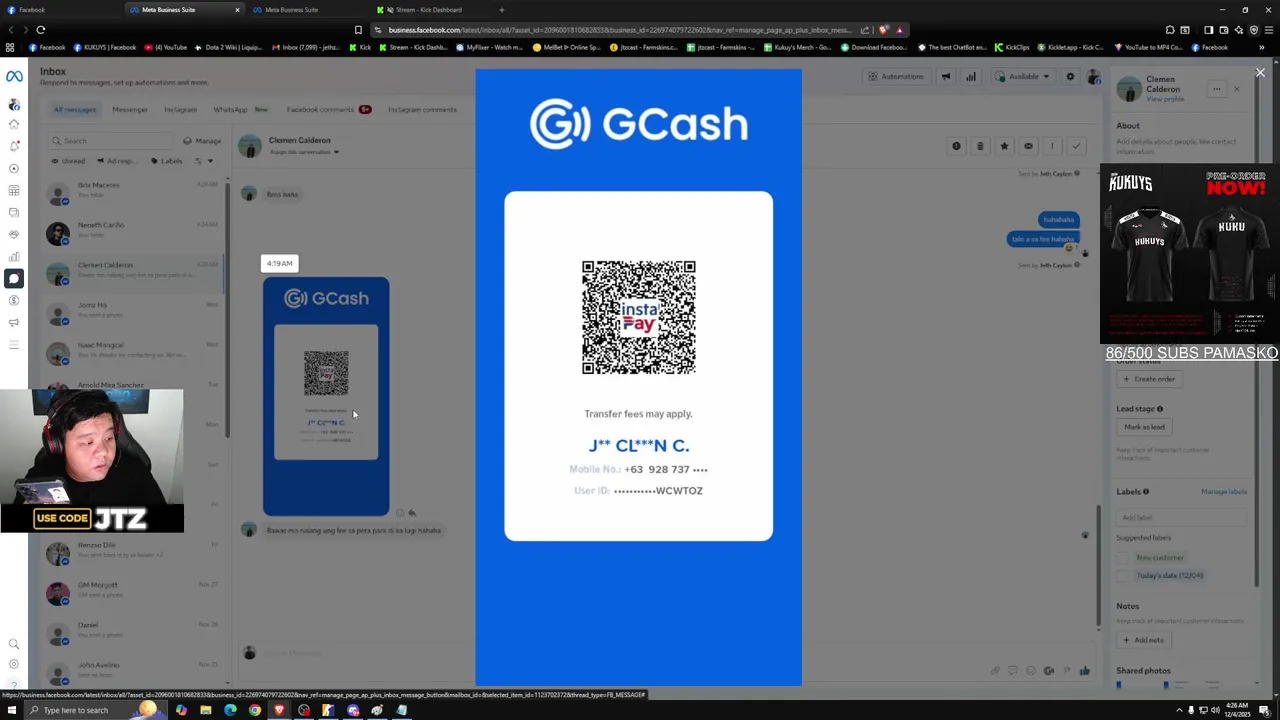Click the Automations button

[896, 77]
